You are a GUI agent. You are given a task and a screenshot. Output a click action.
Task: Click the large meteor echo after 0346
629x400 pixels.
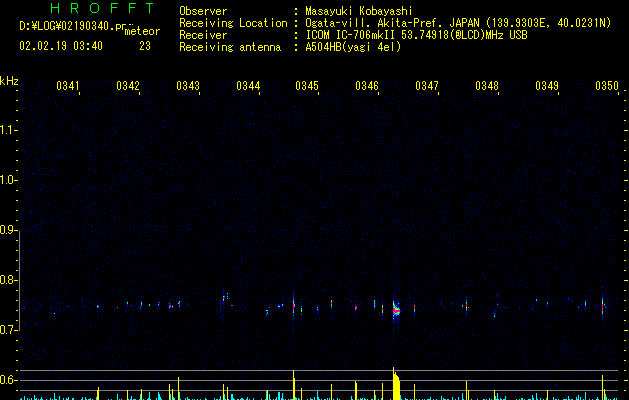pyautogui.click(x=396, y=311)
